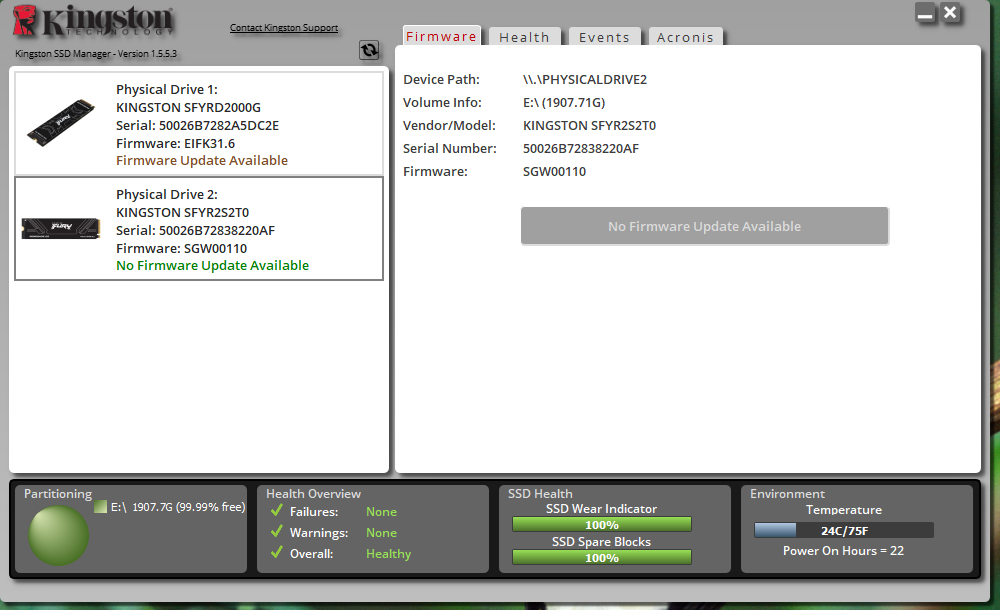Open the Events tab
This screenshot has height=610, width=1000.
(604, 37)
